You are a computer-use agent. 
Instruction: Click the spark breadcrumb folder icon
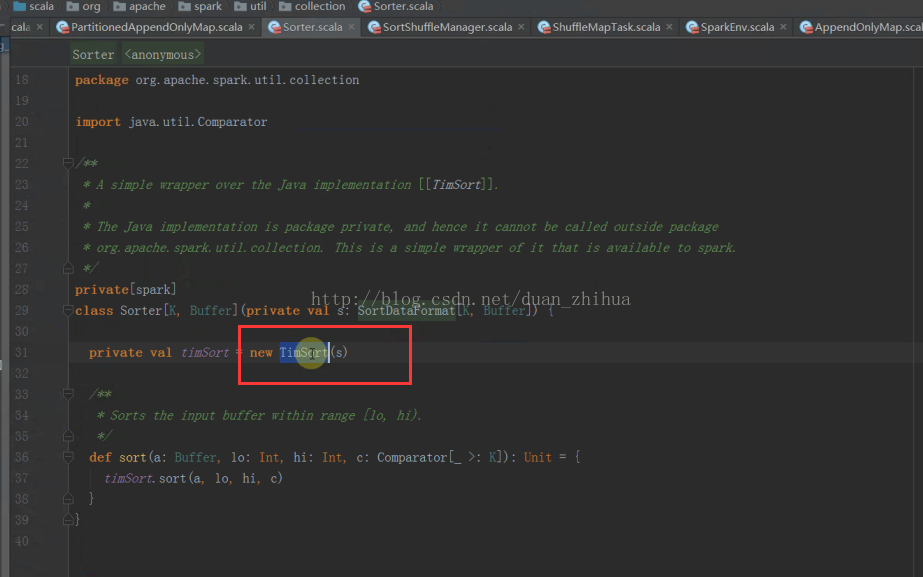[x=184, y=6]
